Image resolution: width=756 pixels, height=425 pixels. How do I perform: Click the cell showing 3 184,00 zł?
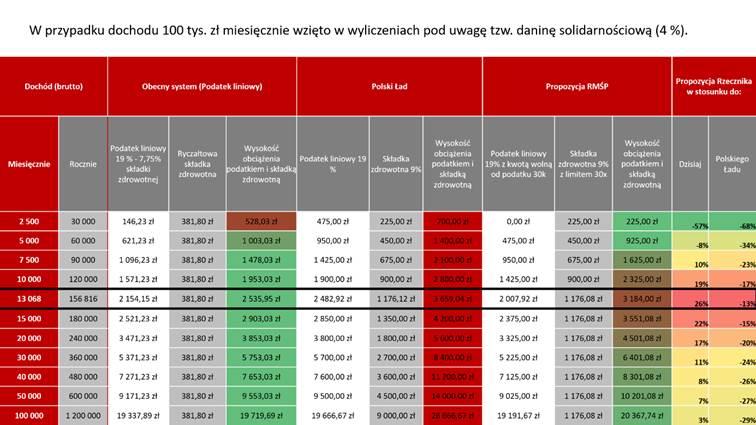(639, 298)
